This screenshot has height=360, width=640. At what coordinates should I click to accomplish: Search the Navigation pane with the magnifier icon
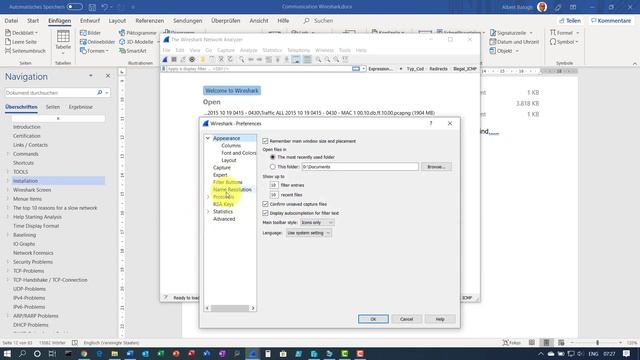(x=100, y=93)
